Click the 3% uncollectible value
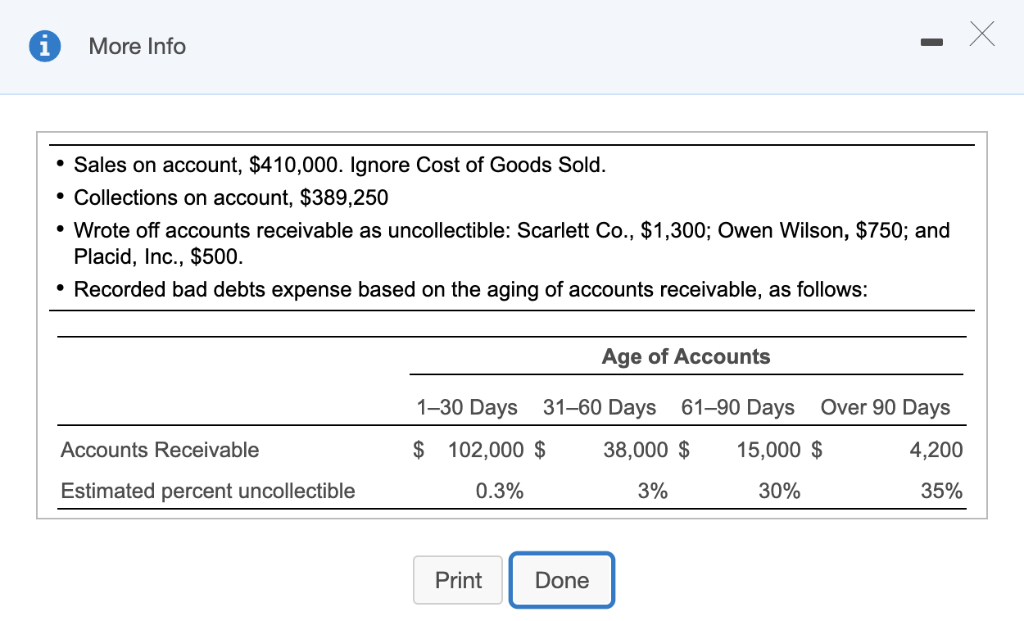 tap(653, 491)
